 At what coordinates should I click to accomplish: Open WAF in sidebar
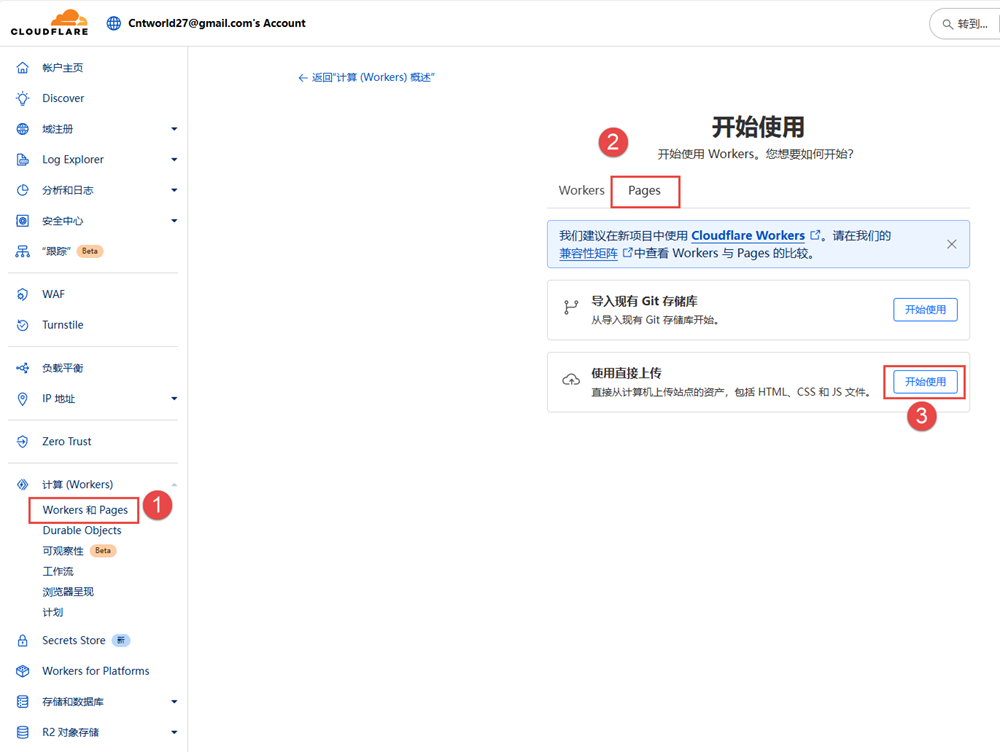[54, 294]
